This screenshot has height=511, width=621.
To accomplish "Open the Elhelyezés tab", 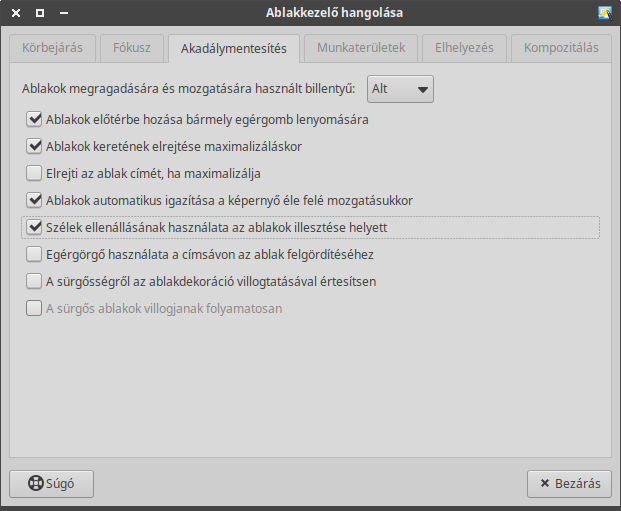I will point(464,48).
